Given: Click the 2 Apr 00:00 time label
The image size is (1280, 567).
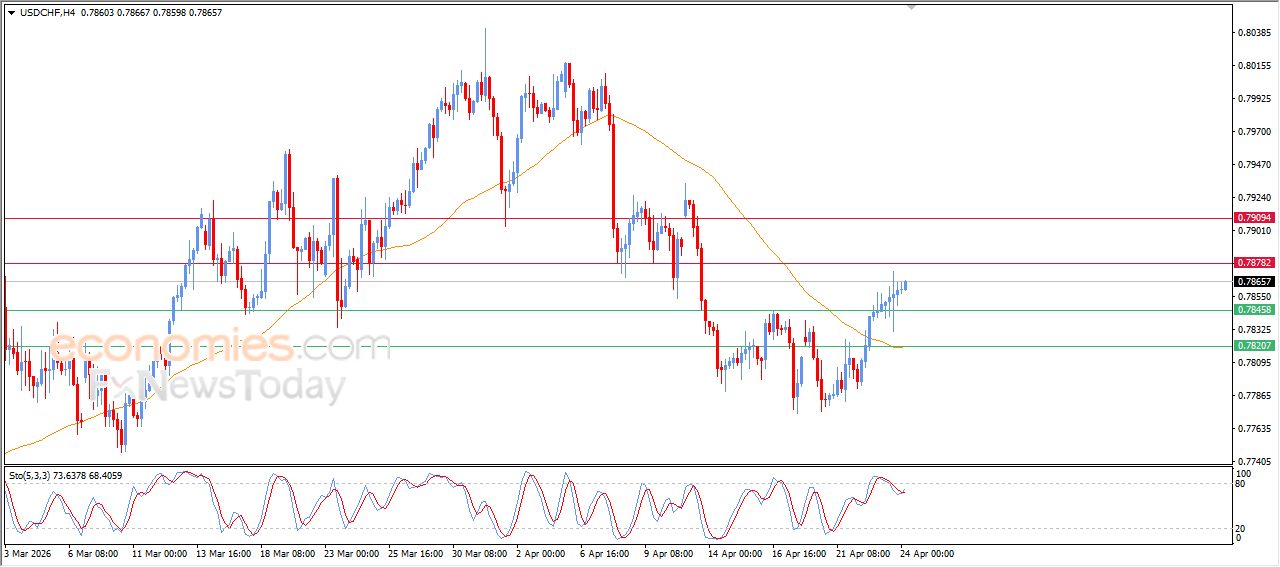Looking at the screenshot, I should pyautogui.click(x=539, y=552).
